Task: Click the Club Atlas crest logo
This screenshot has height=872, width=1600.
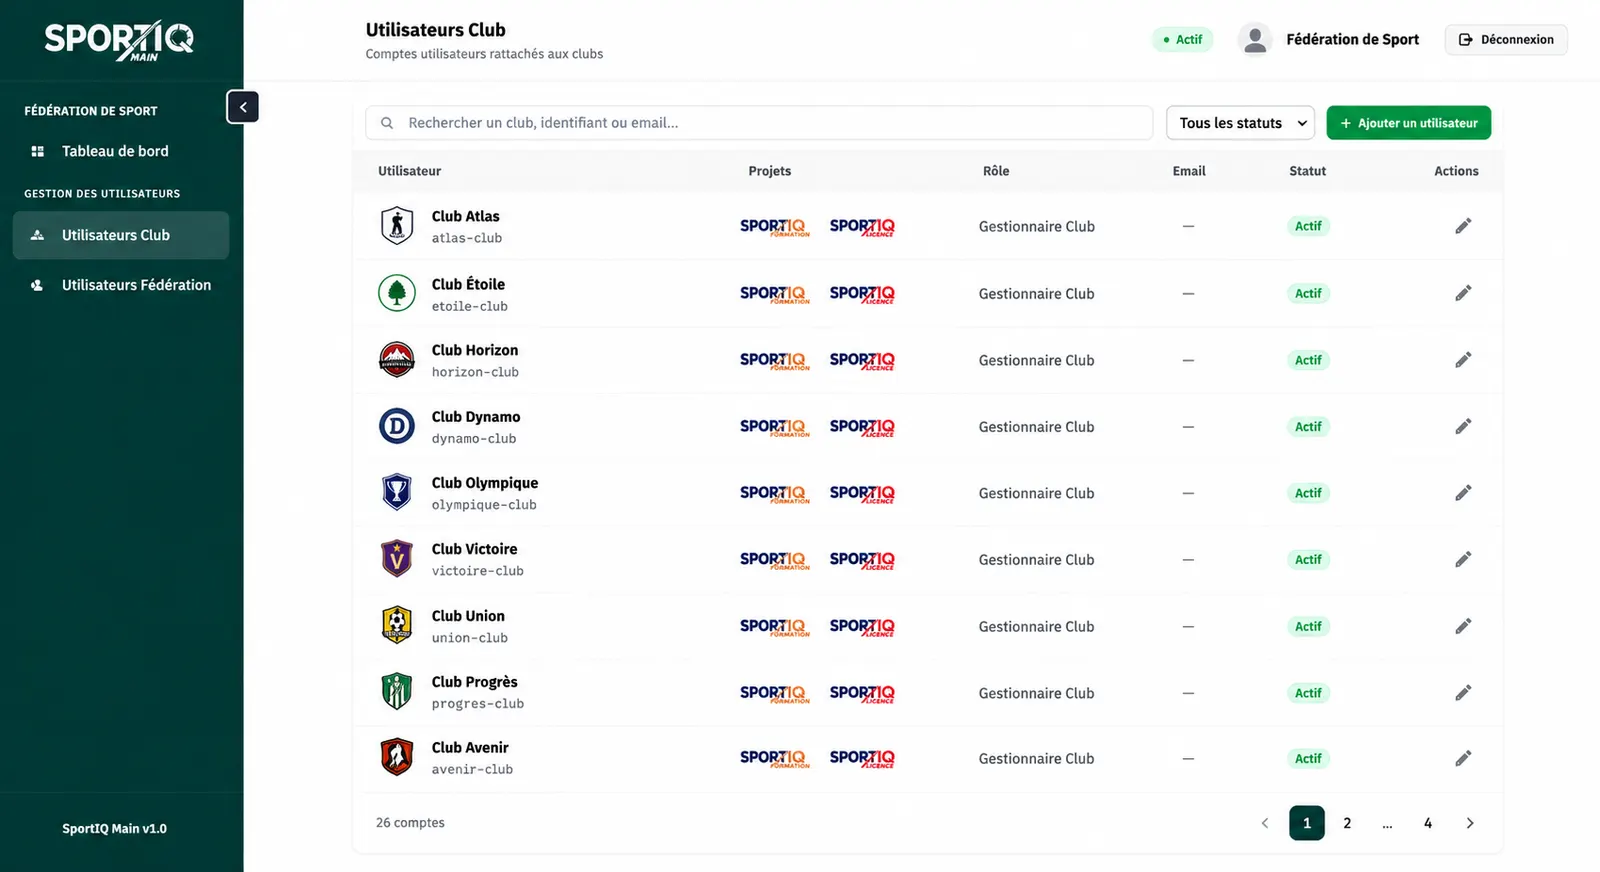Action: 397,226
